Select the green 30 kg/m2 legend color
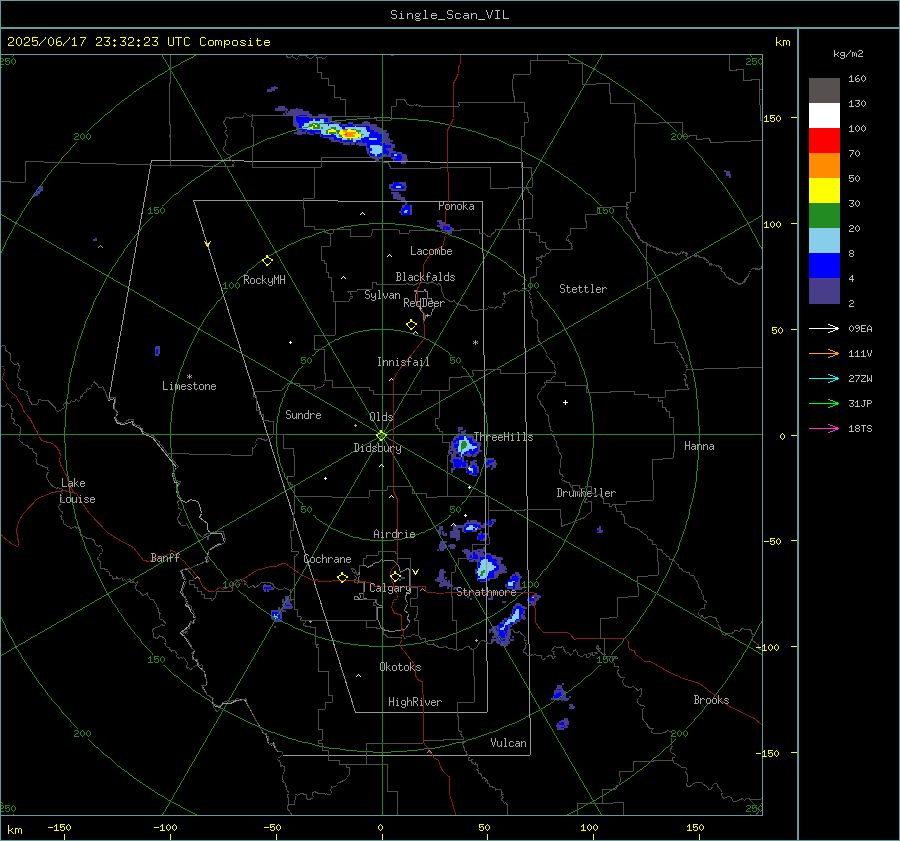This screenshot has height=841, width=900. [824, 216]
